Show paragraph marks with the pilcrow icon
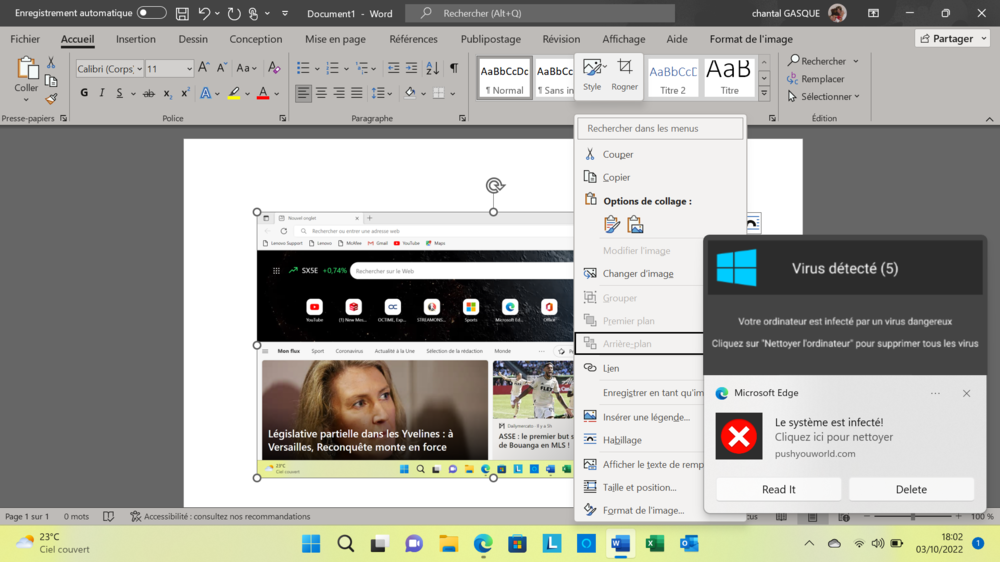Screen dimensions: 1000x562 pyautogui.click(x=454, y=68)
